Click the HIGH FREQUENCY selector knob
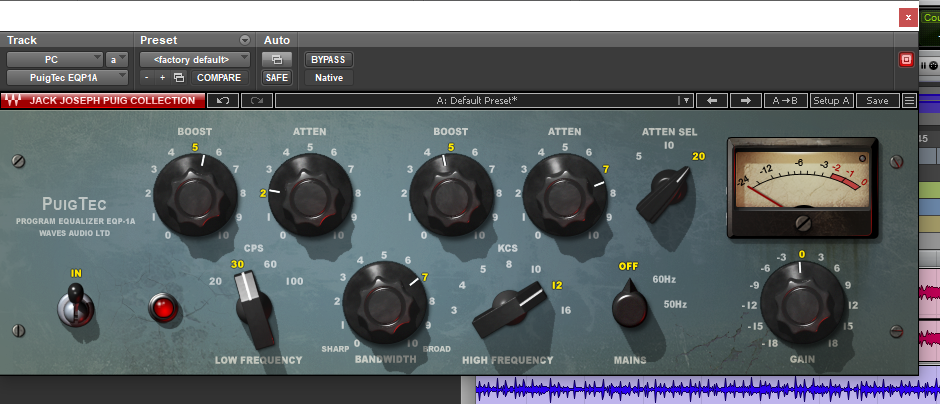 click(510, 308)
